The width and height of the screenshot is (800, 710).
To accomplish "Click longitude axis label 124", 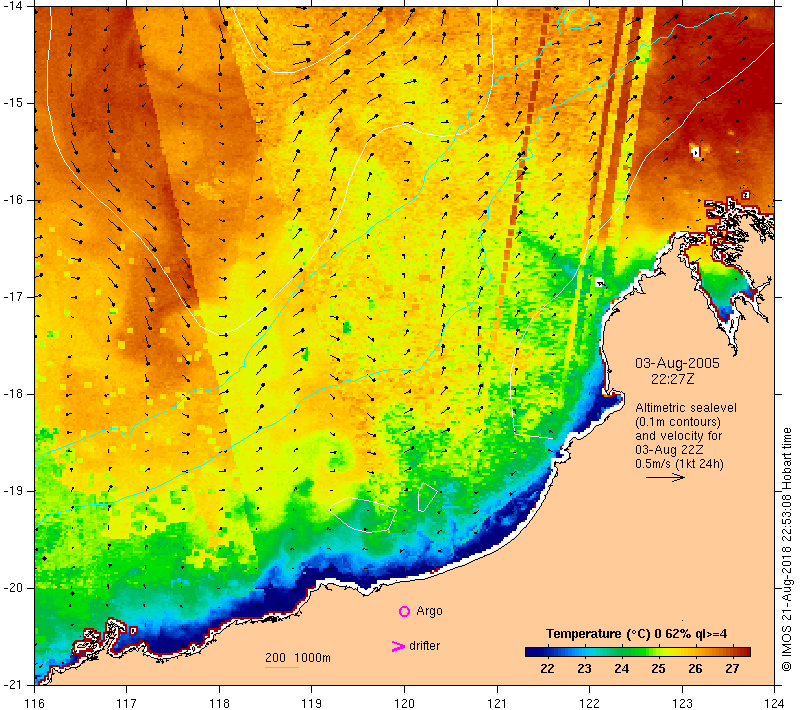I will pos(775,703).
